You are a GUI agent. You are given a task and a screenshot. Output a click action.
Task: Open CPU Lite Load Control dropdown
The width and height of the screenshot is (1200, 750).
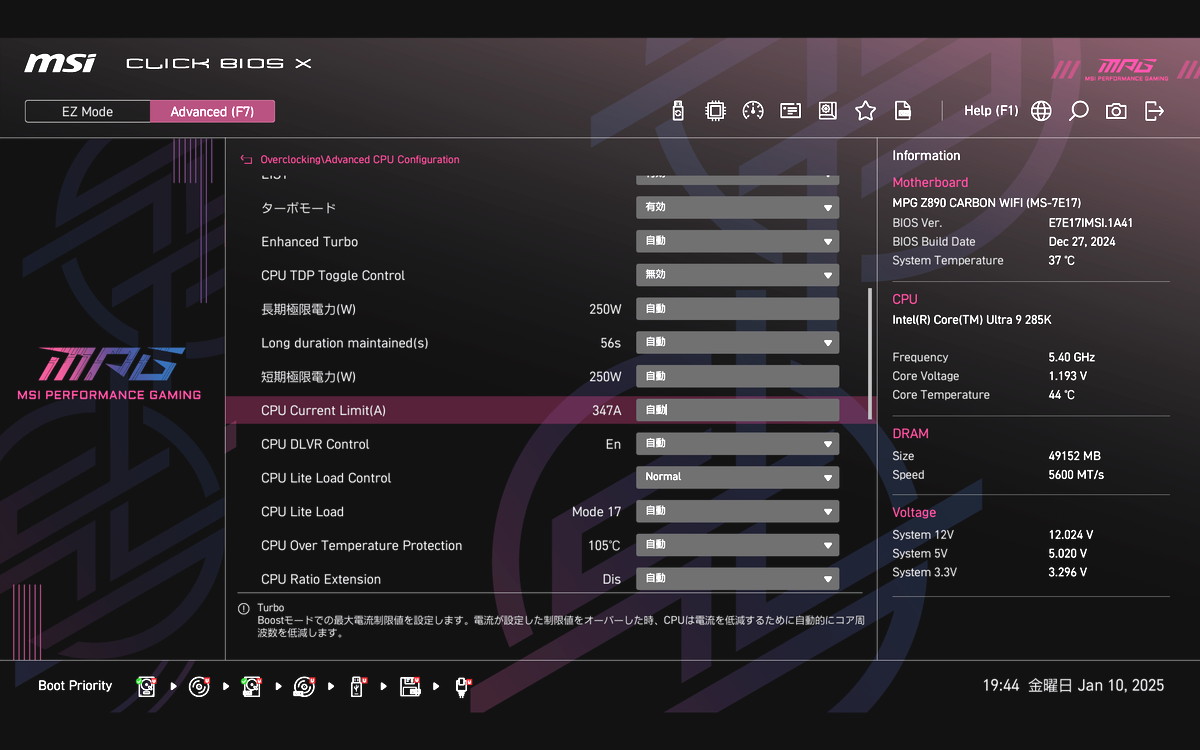[738, 478]
